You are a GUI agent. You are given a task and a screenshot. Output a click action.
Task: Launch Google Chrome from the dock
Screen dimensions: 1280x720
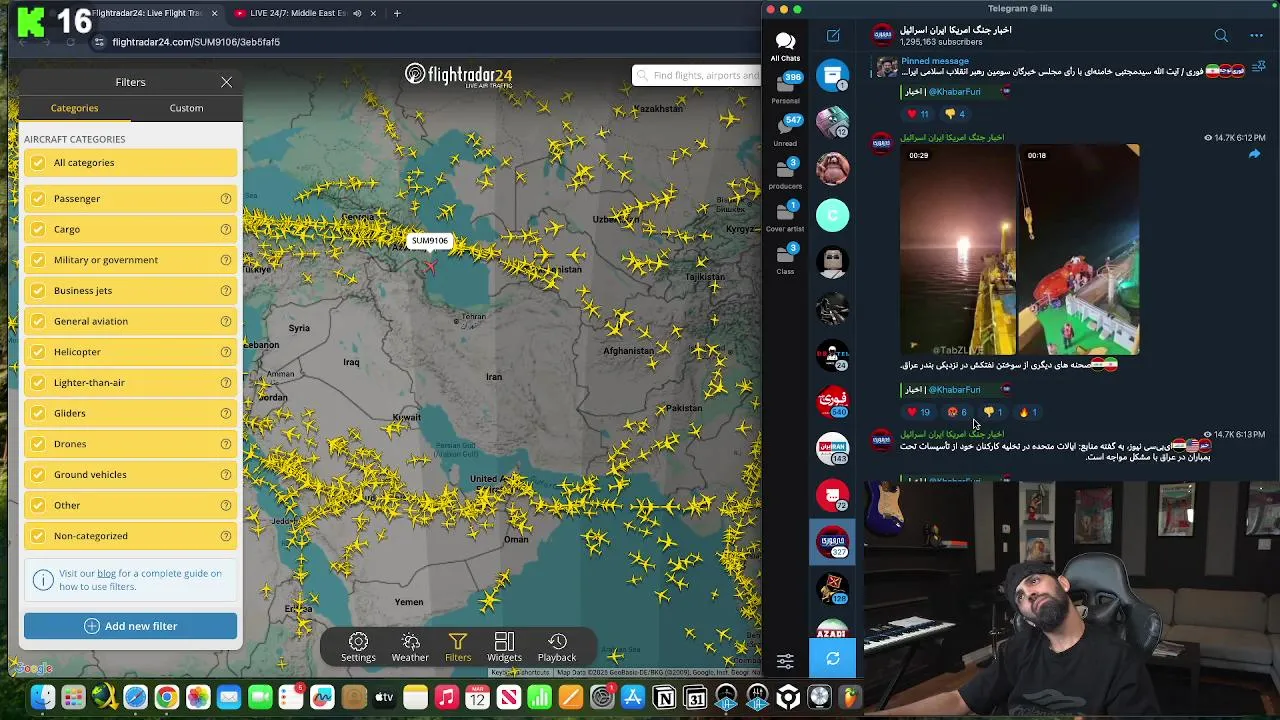pos(166,697)
